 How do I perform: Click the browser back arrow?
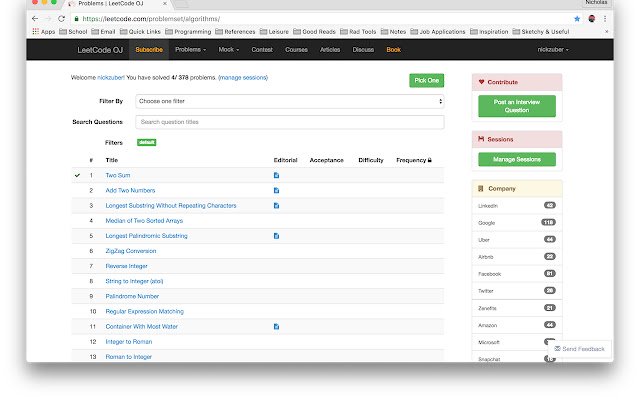(35, 19)
